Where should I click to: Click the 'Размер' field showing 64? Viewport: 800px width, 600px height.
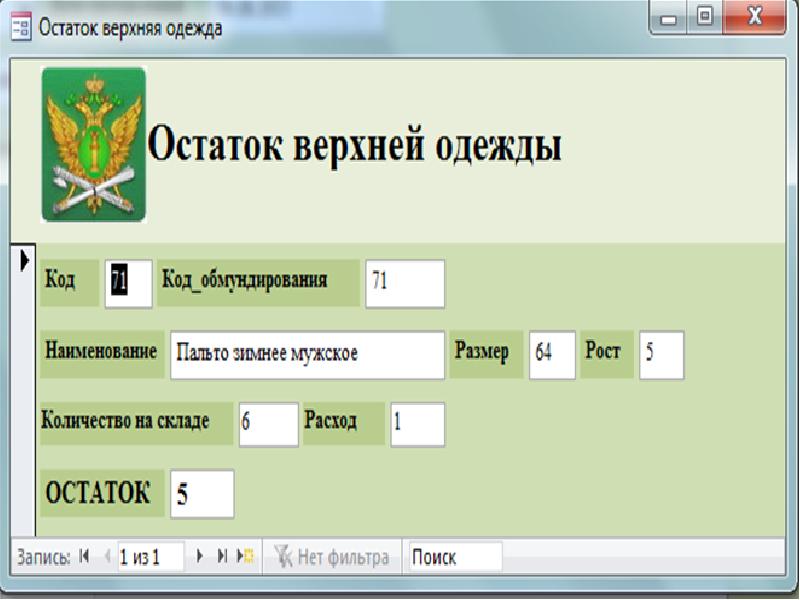click(552, 355)
